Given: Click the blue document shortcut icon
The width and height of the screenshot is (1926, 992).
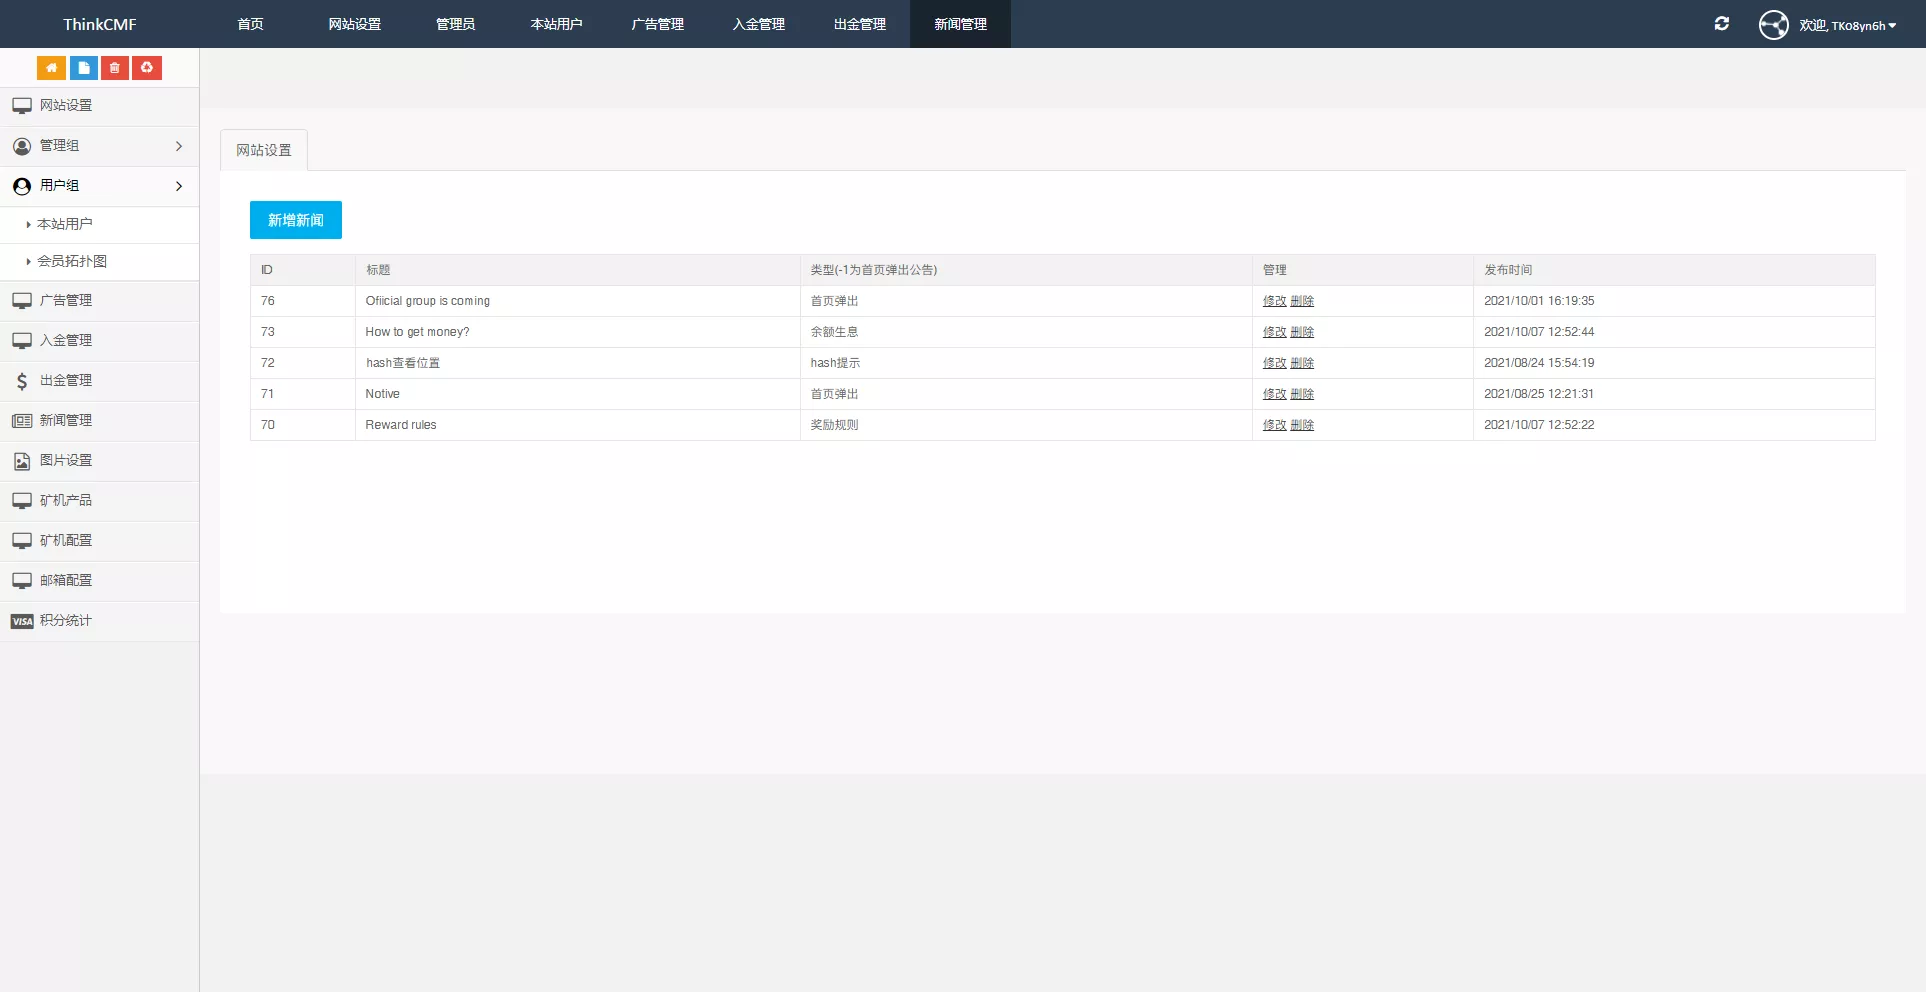Looking at the screenshot, I should (83, 68).
